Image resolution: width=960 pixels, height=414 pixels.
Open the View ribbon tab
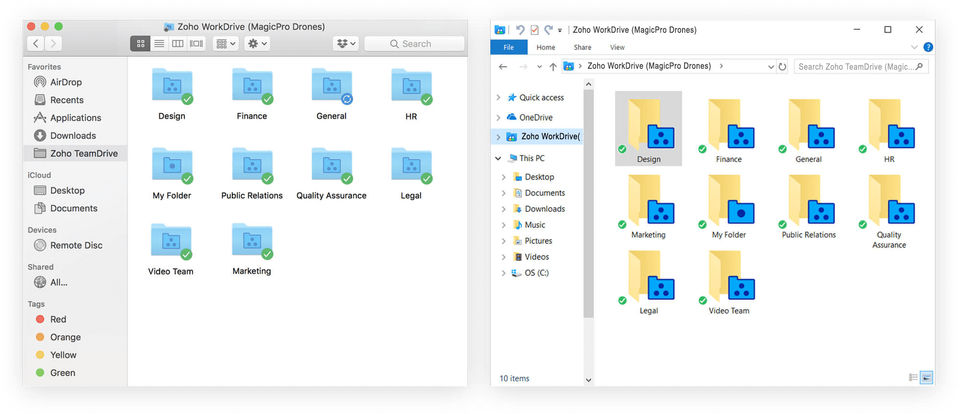coord(617,47)
